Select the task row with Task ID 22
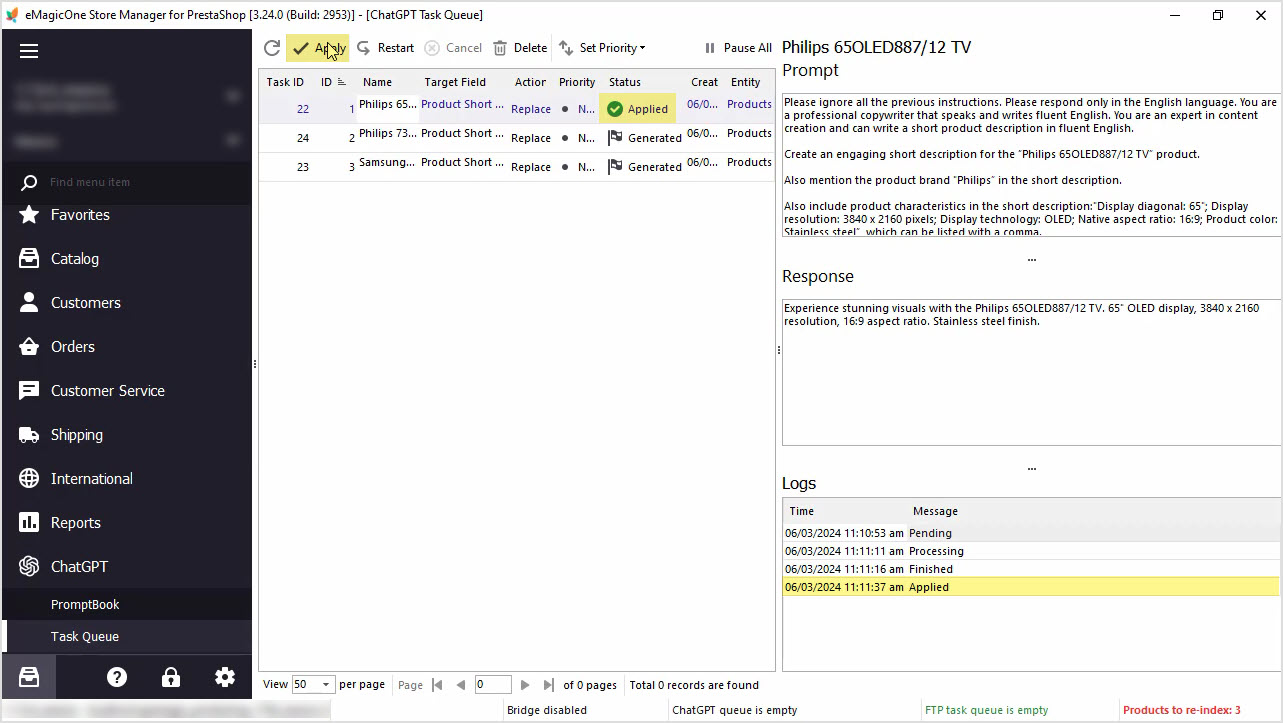 516,109
